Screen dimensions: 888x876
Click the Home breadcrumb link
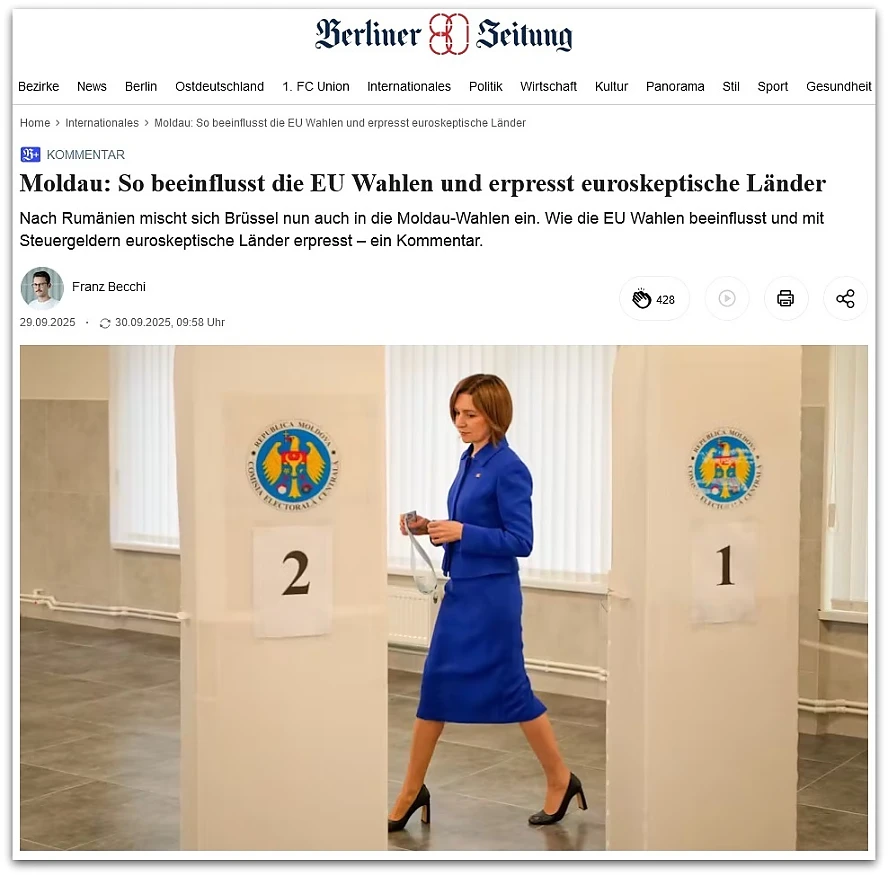click(x=35, y=123)
